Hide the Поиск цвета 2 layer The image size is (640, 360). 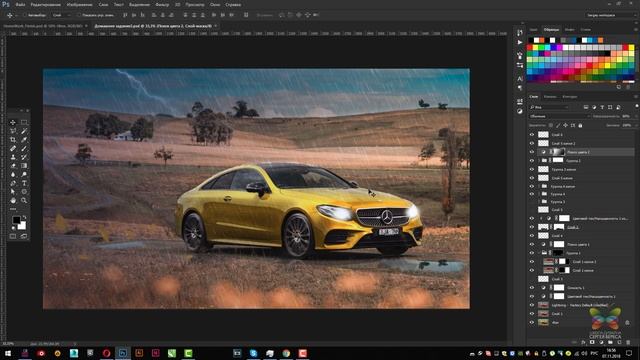tap(531, 152)
